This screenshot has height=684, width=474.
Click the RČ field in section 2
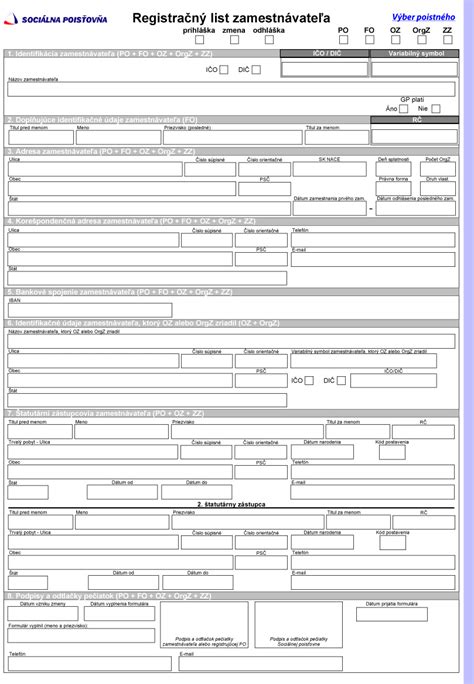(x=414, y=137)
